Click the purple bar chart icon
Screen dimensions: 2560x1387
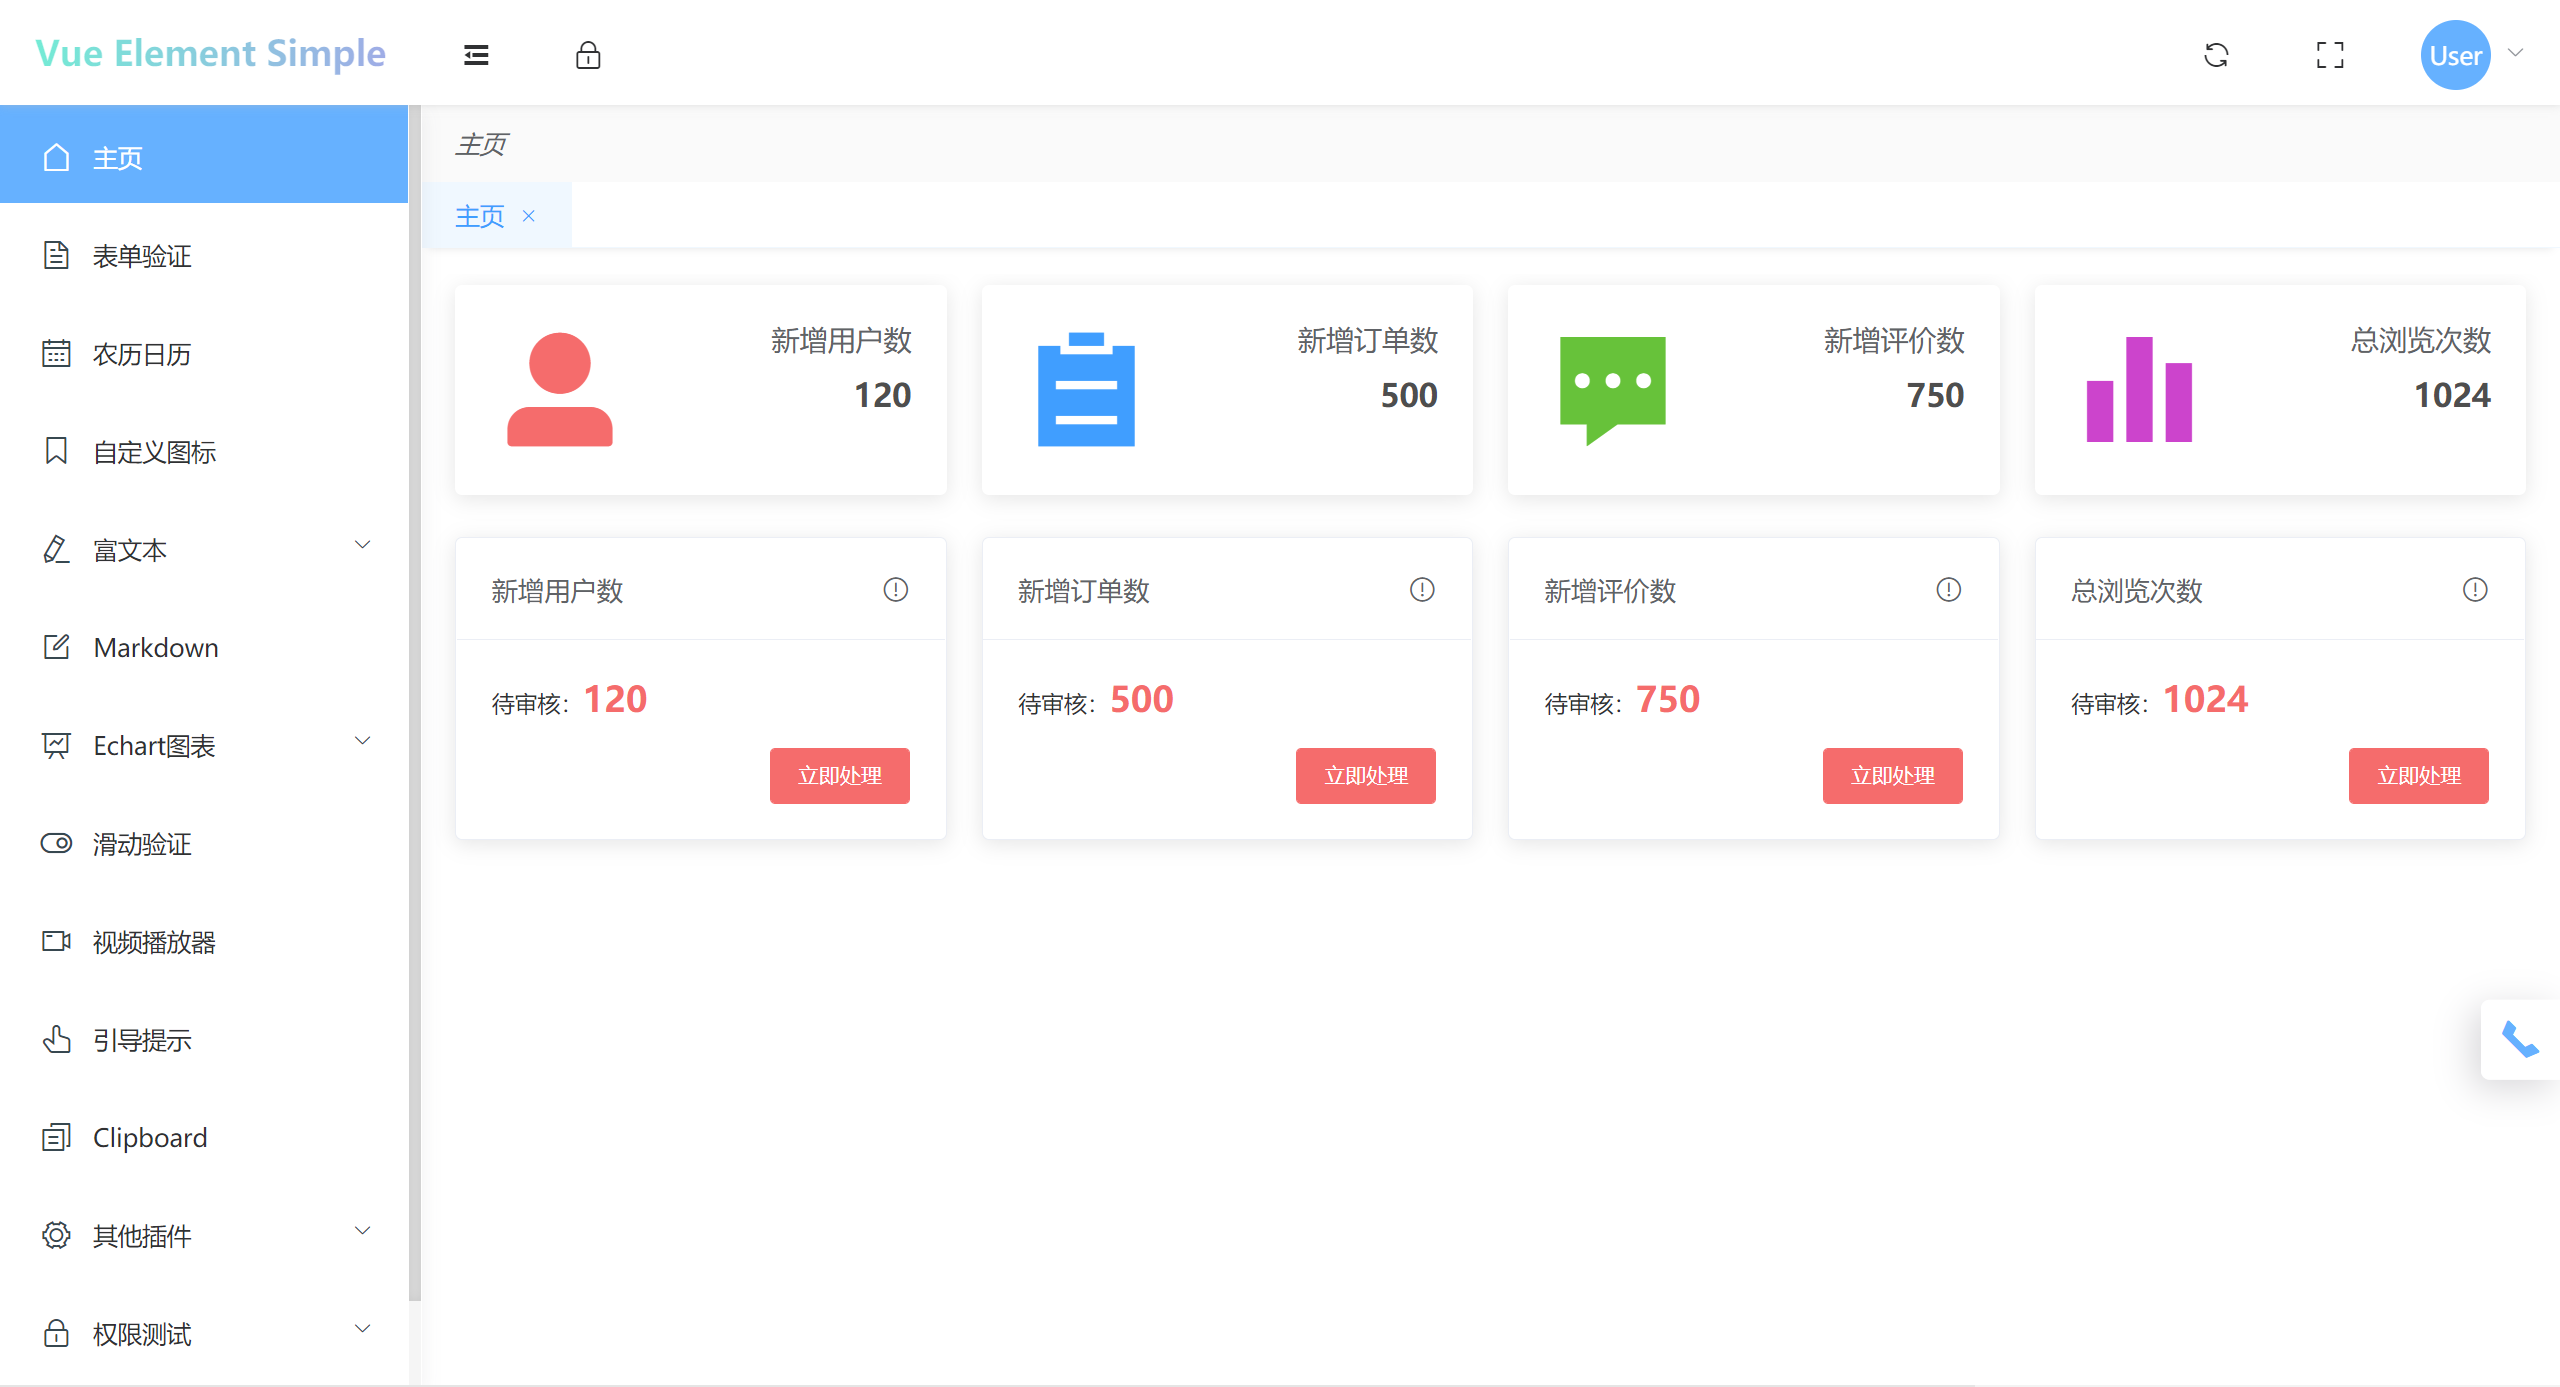pos(2139,390)
